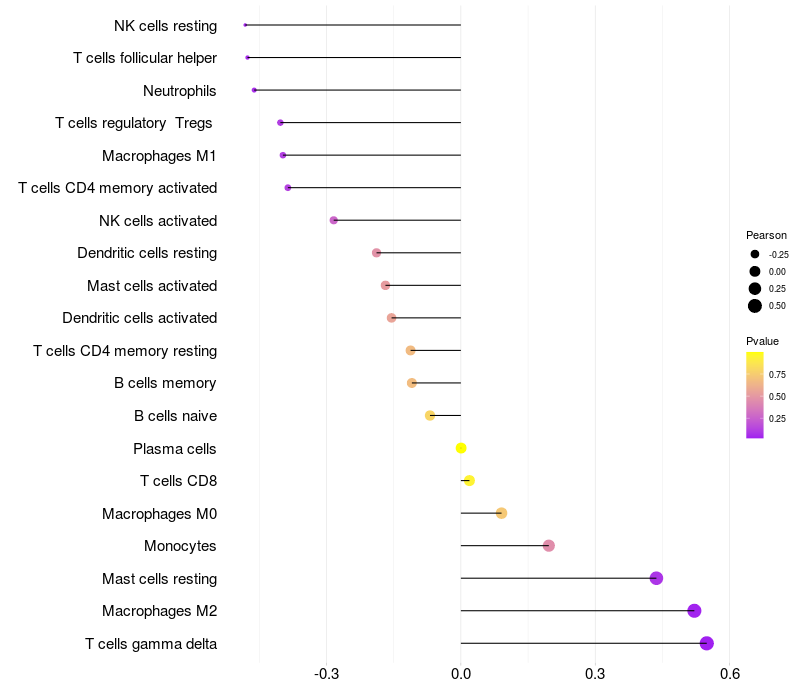Viewport: 800px width, 700px height.
Task: Select the NK cells resting tiny dot
Action: tap(245, 25)
